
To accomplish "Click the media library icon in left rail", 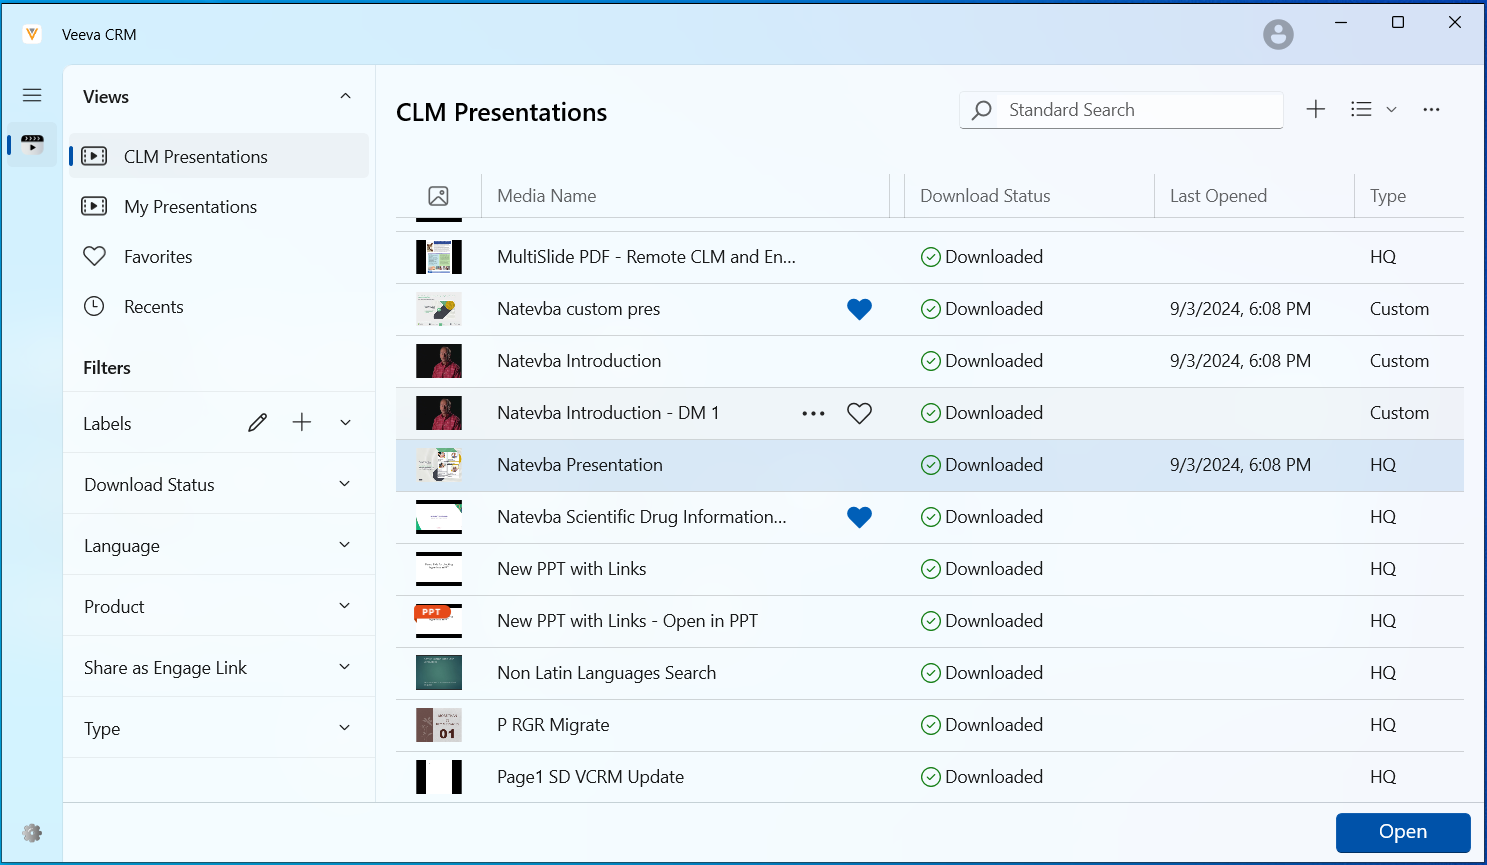I will coord(32,144).
